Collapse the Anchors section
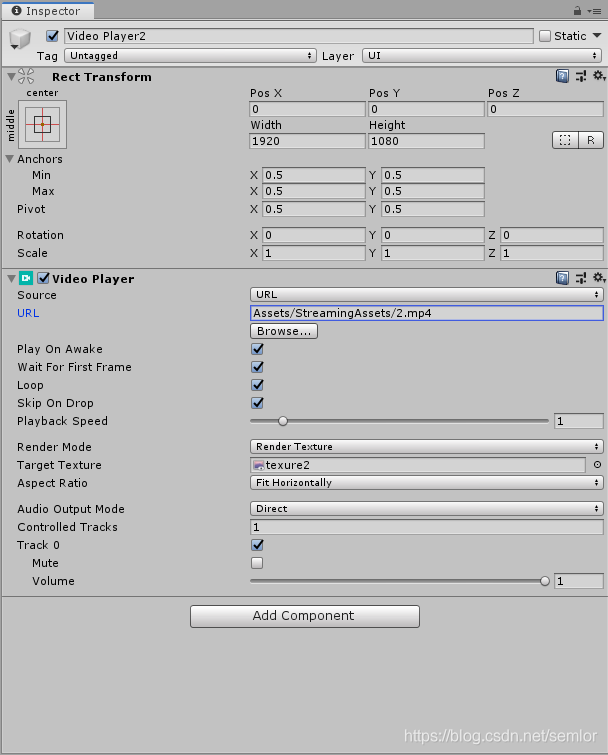Screen dimensions: 608x755 [10, 158]
